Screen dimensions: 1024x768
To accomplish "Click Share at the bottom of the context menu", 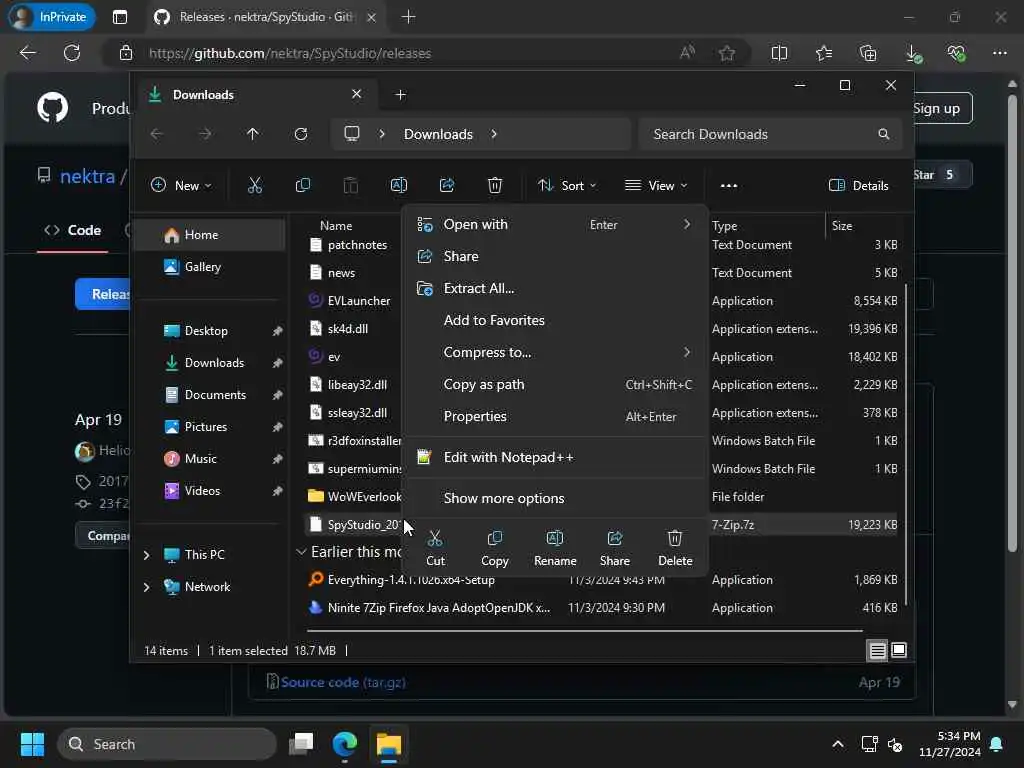I will (x=615, y=548).
